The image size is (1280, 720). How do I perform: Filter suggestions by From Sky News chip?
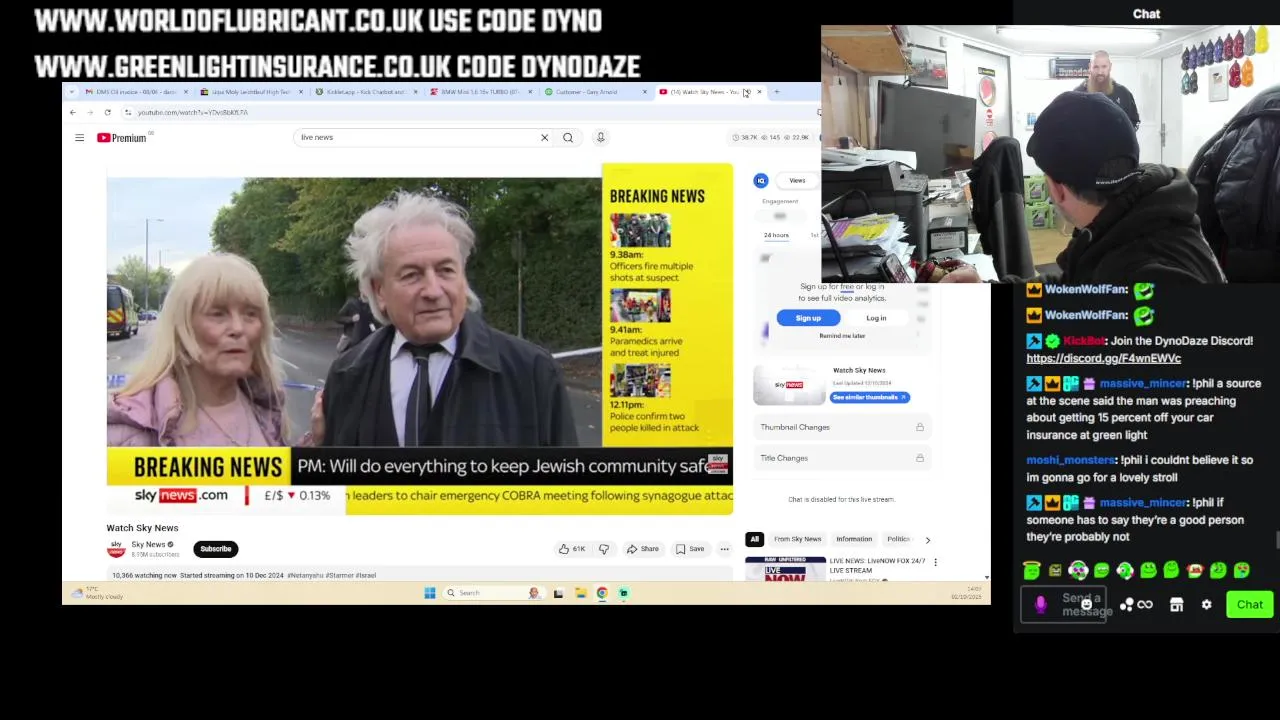[797, 539]
